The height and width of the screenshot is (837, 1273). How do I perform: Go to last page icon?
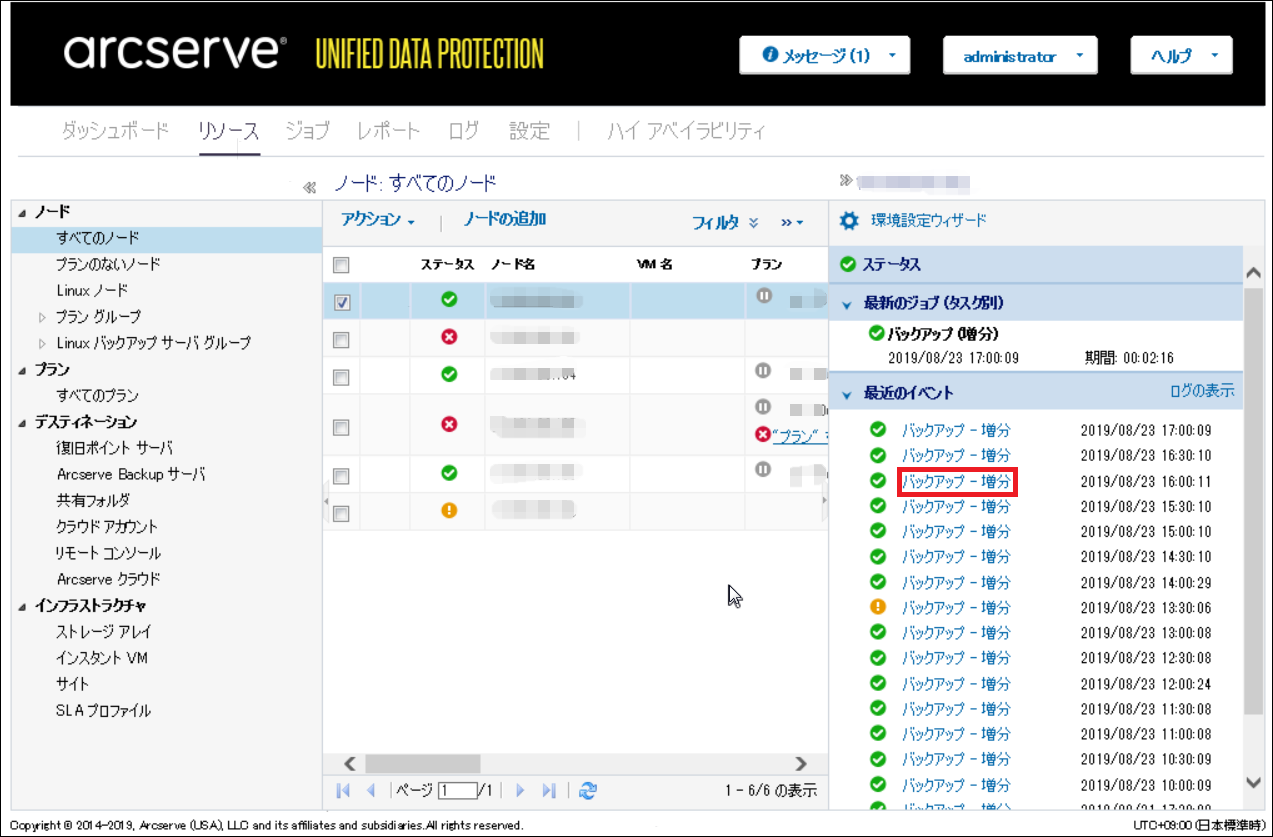(548, 790)
